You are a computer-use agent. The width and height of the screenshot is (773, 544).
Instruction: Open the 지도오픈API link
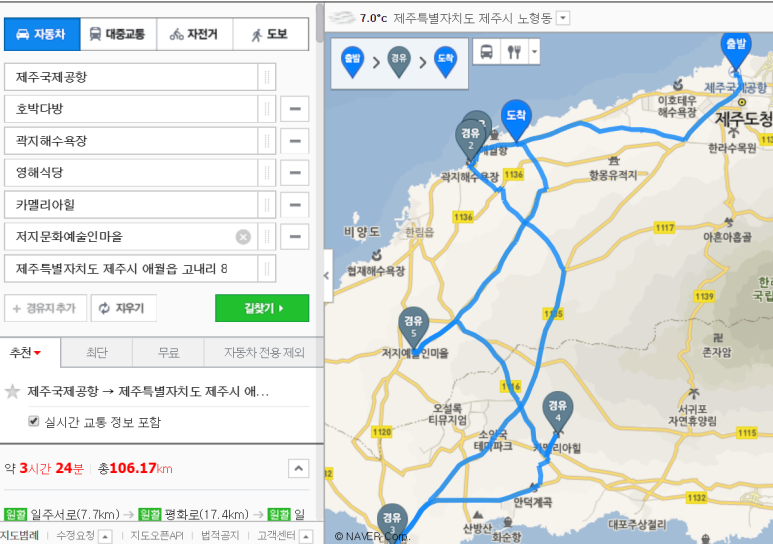point(157,536)
